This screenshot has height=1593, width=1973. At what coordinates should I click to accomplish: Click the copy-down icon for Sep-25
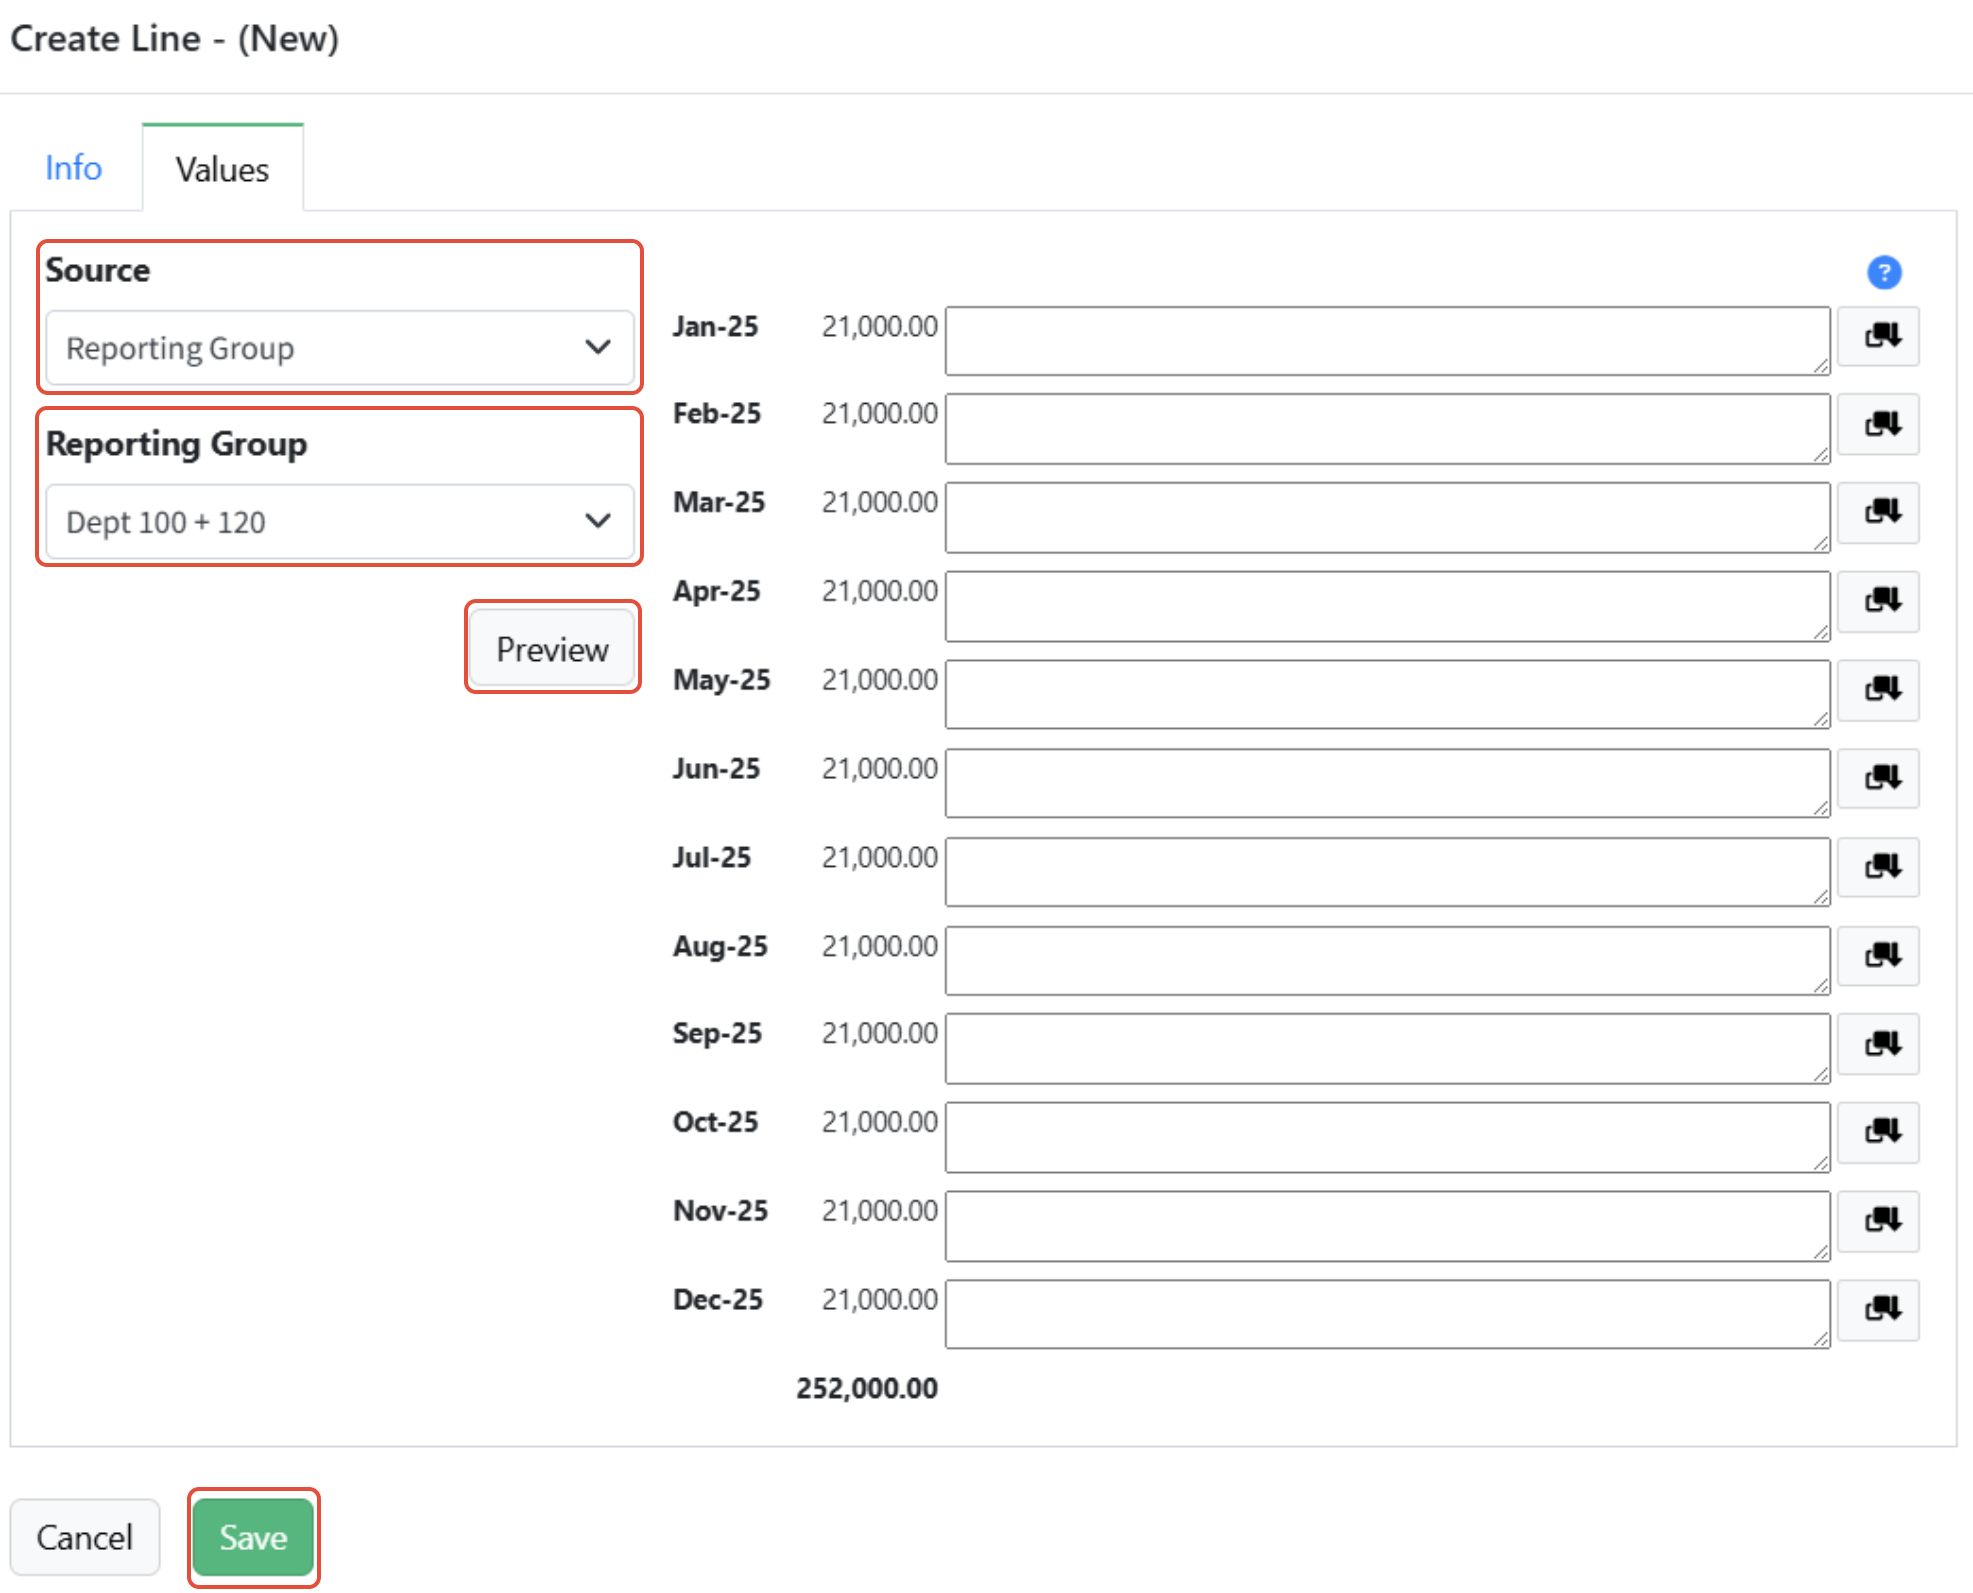click(1881, 1044)
